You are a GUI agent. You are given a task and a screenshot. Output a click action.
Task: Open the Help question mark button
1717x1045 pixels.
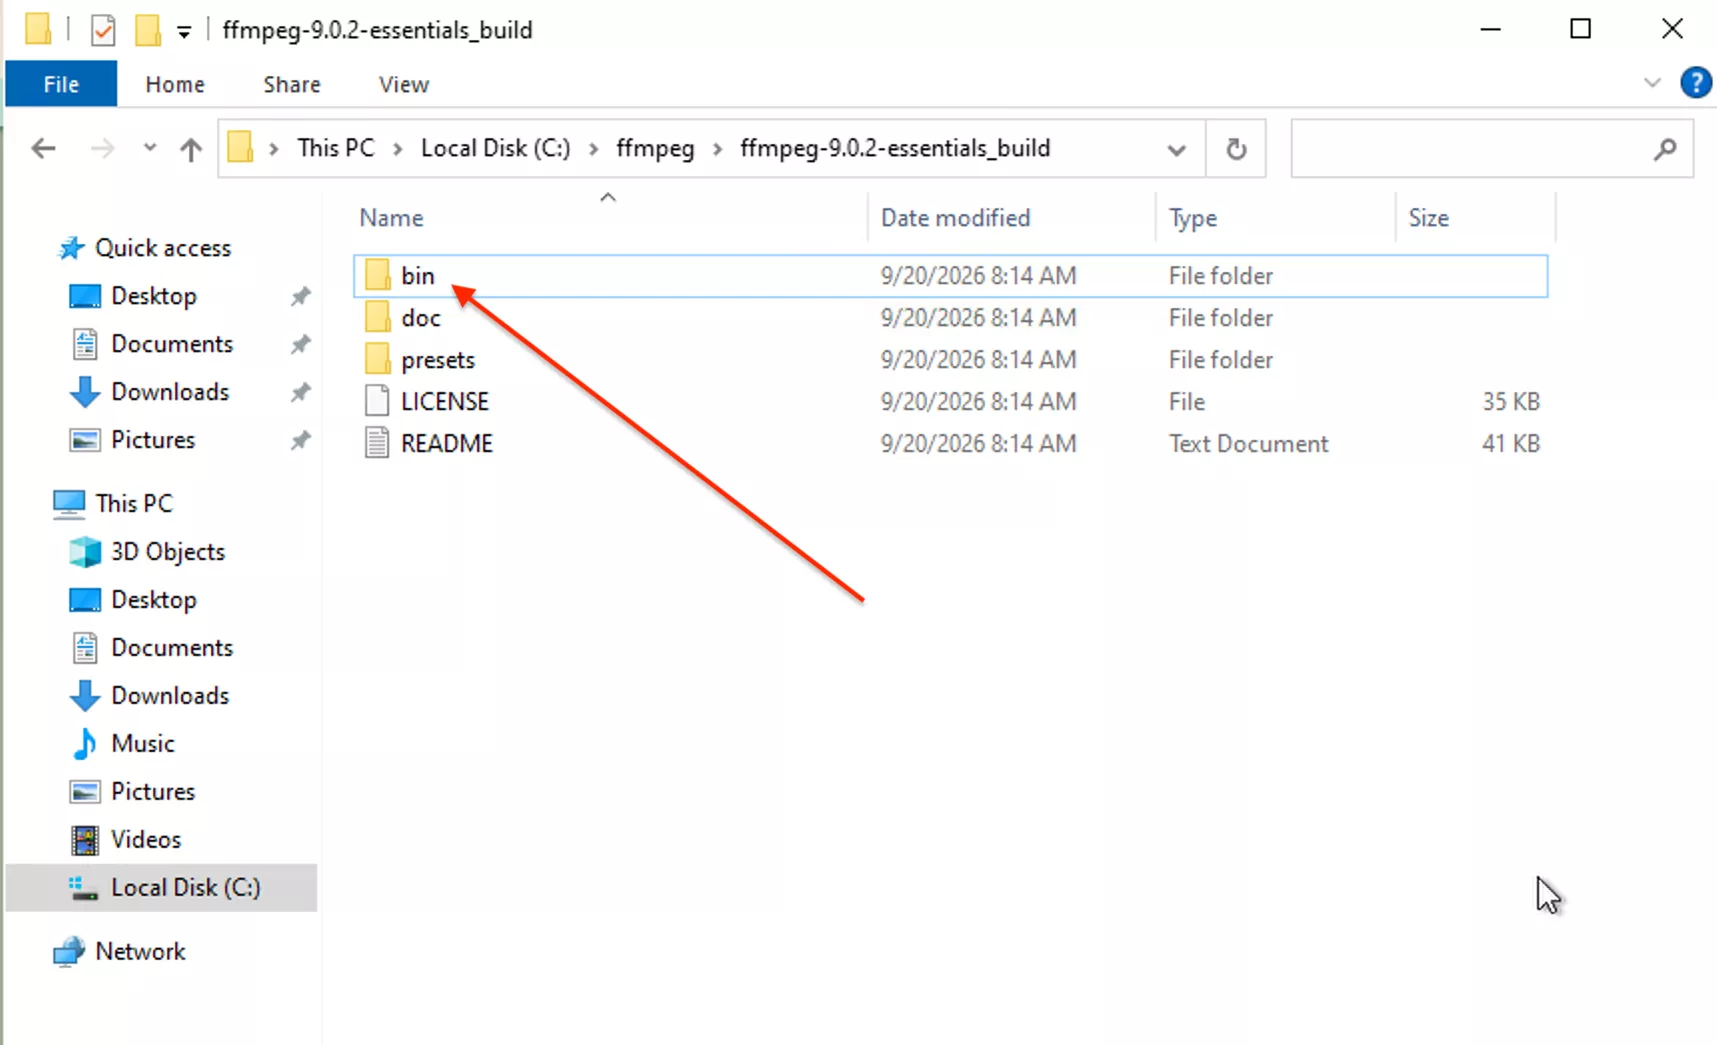point(1695,83)
